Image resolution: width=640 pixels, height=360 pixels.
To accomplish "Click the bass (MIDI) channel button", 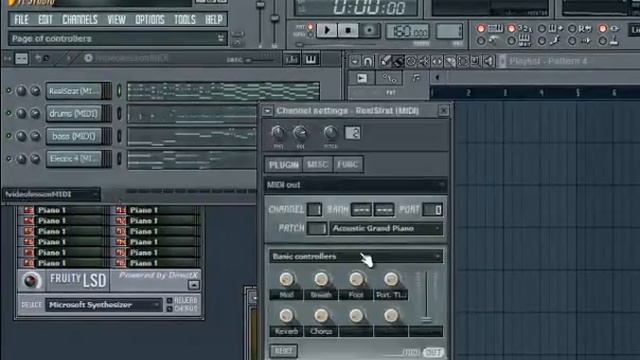I will pos(74,136).
